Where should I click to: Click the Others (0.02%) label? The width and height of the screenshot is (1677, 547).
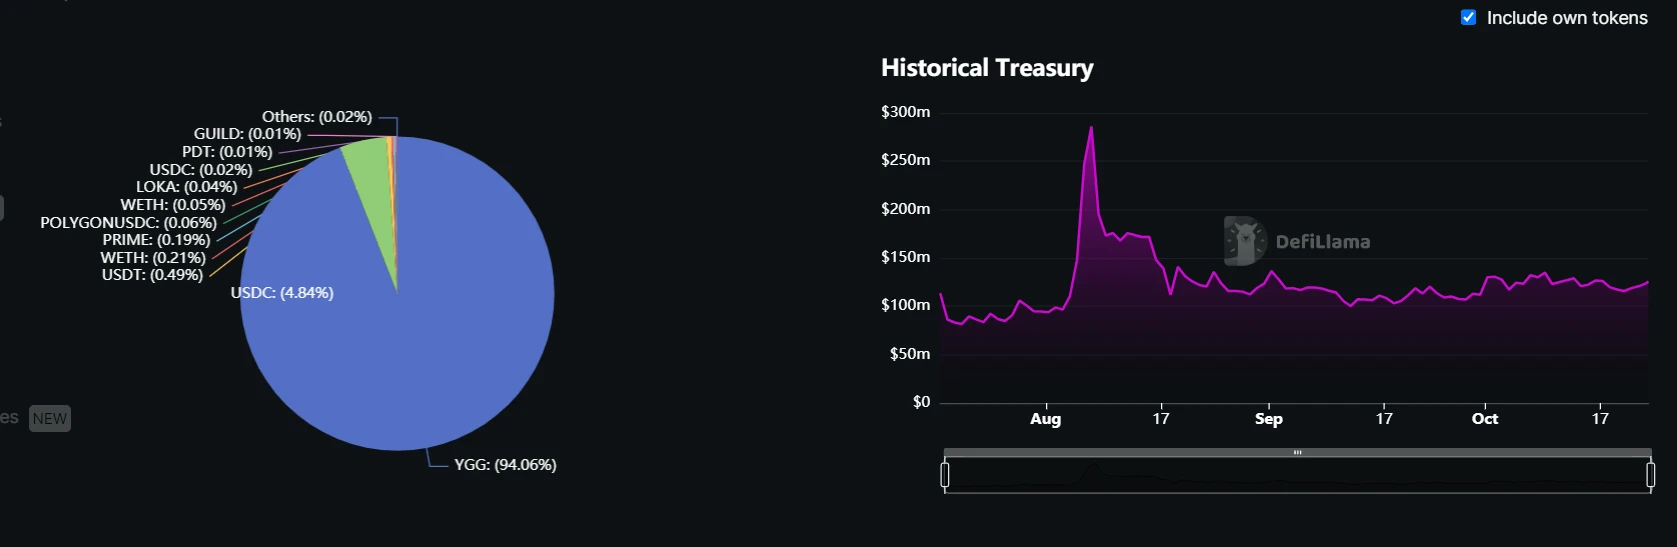(x=317, y=117)
